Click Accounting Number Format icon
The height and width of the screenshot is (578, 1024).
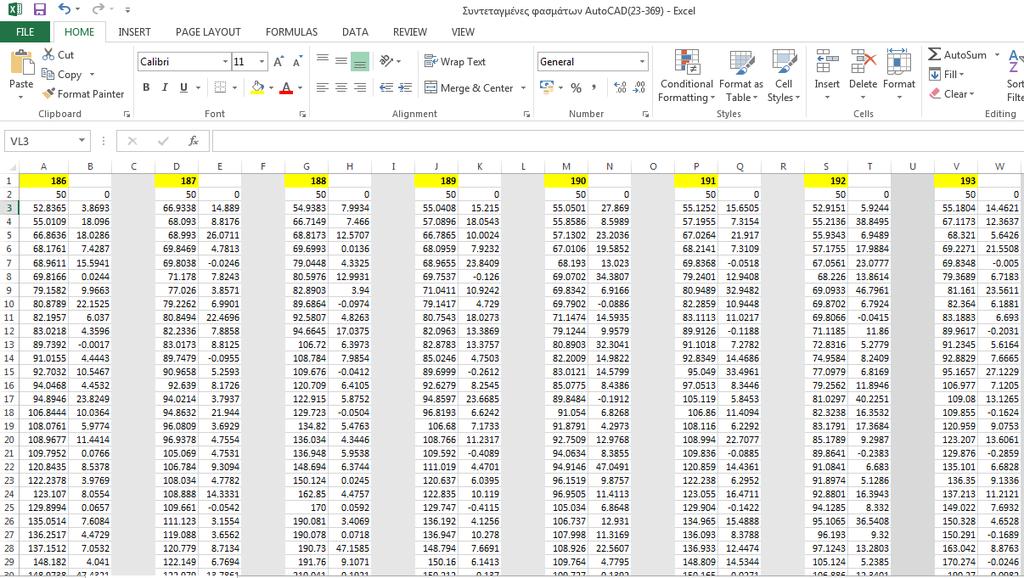point(547,87)
